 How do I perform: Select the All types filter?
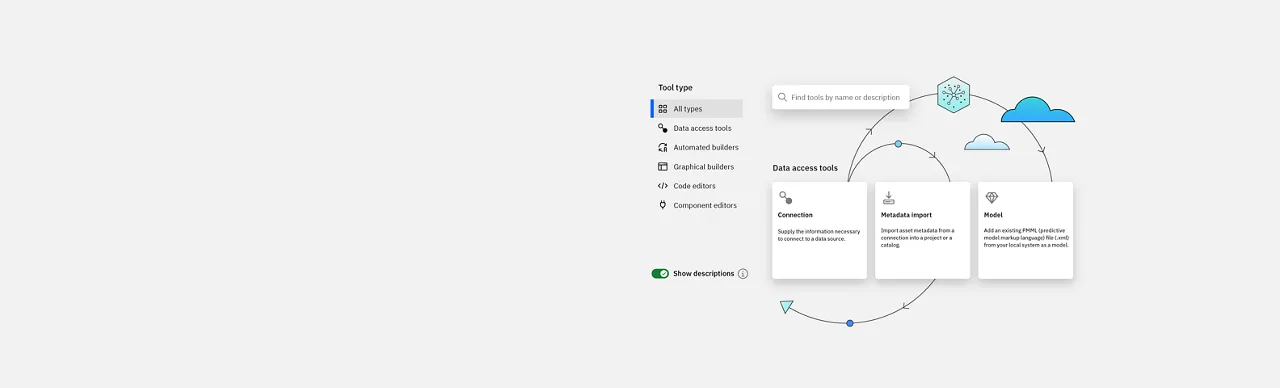697,109
